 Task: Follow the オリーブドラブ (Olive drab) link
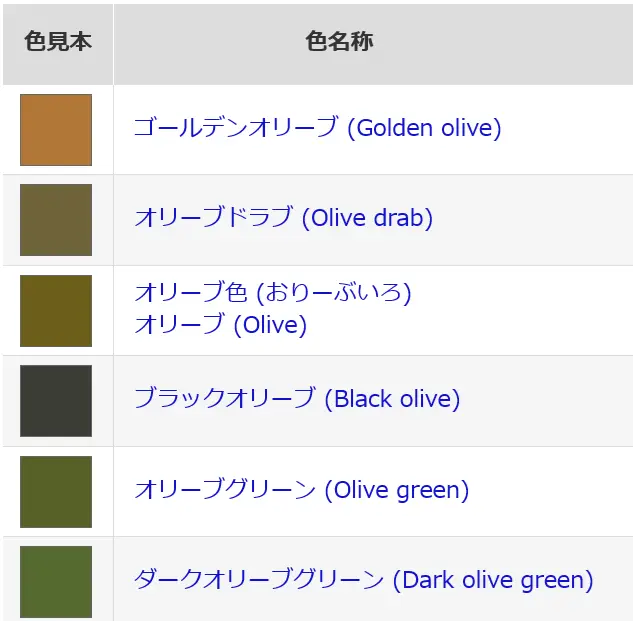click(283, 218)
